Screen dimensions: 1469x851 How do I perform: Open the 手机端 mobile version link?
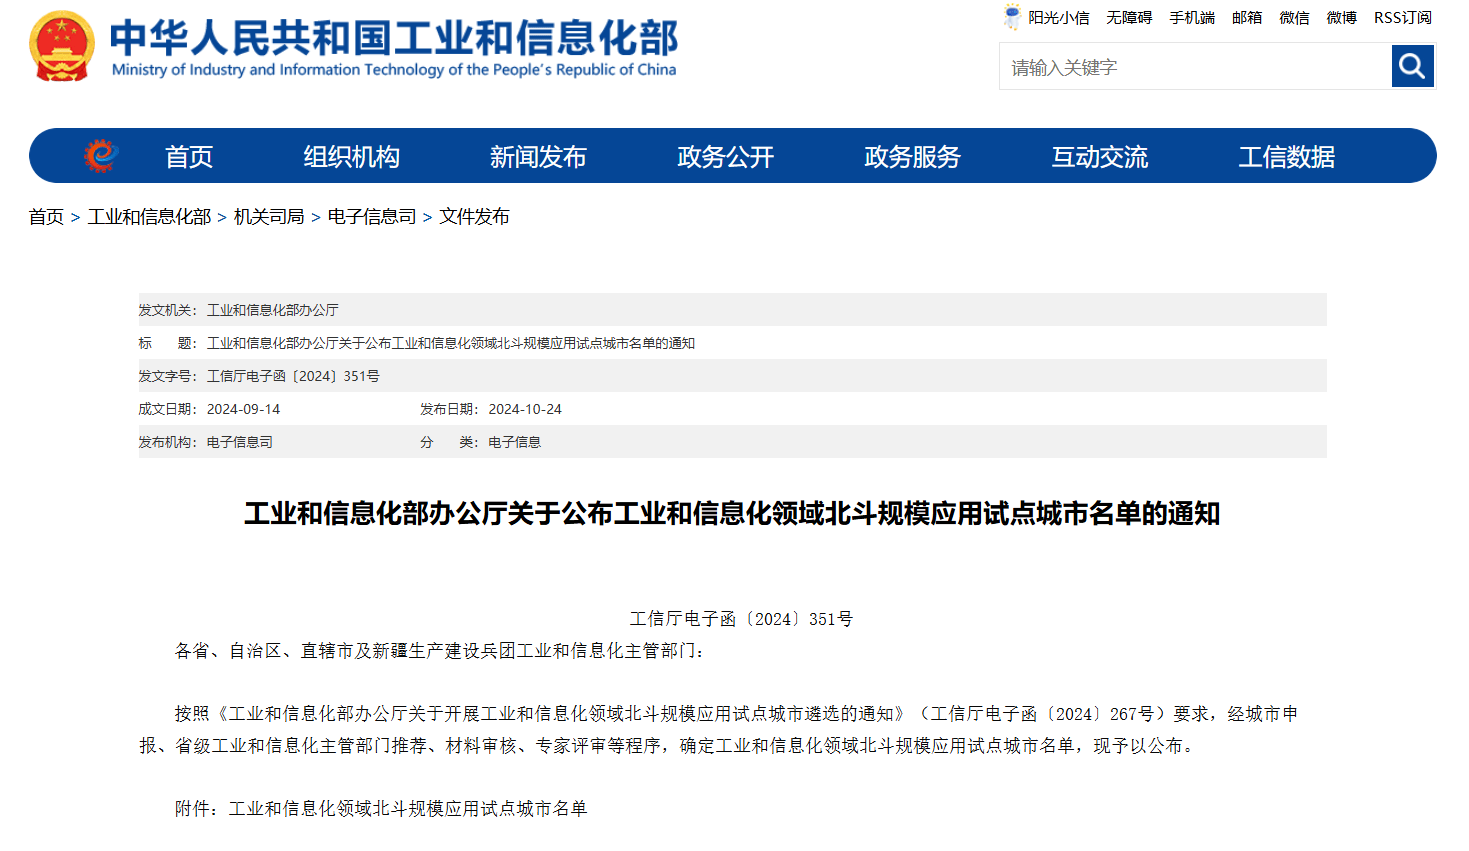1192,18
